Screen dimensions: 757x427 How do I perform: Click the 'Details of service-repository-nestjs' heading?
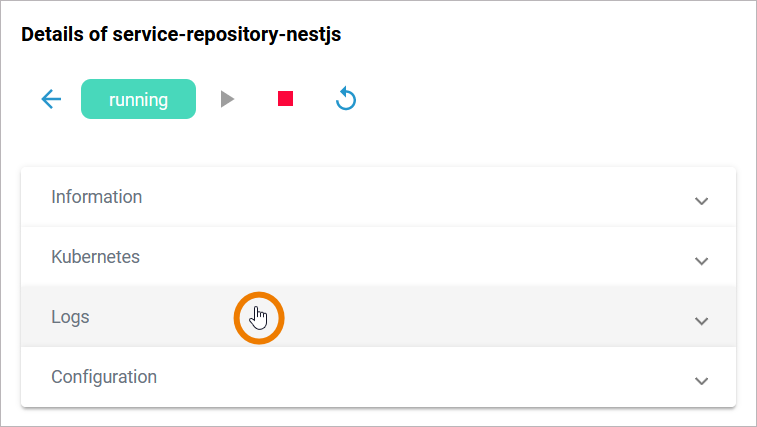pos(181,35)
